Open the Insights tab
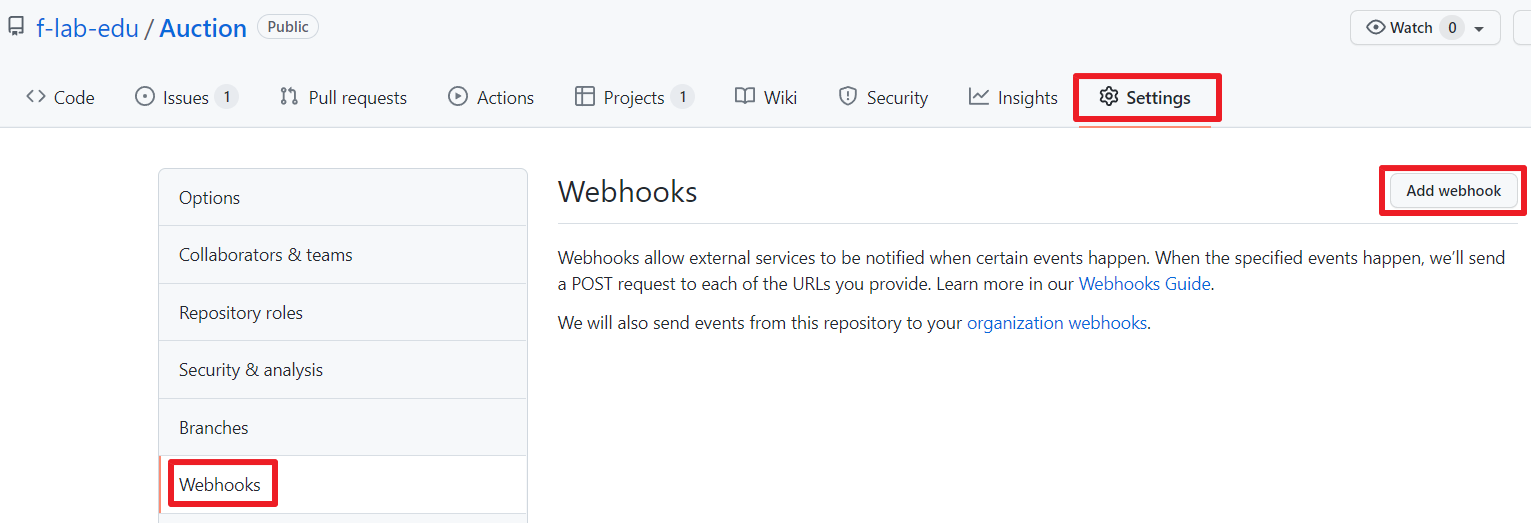The height and width of the screenshot is (523, 1531). [x=1013, y=97]
